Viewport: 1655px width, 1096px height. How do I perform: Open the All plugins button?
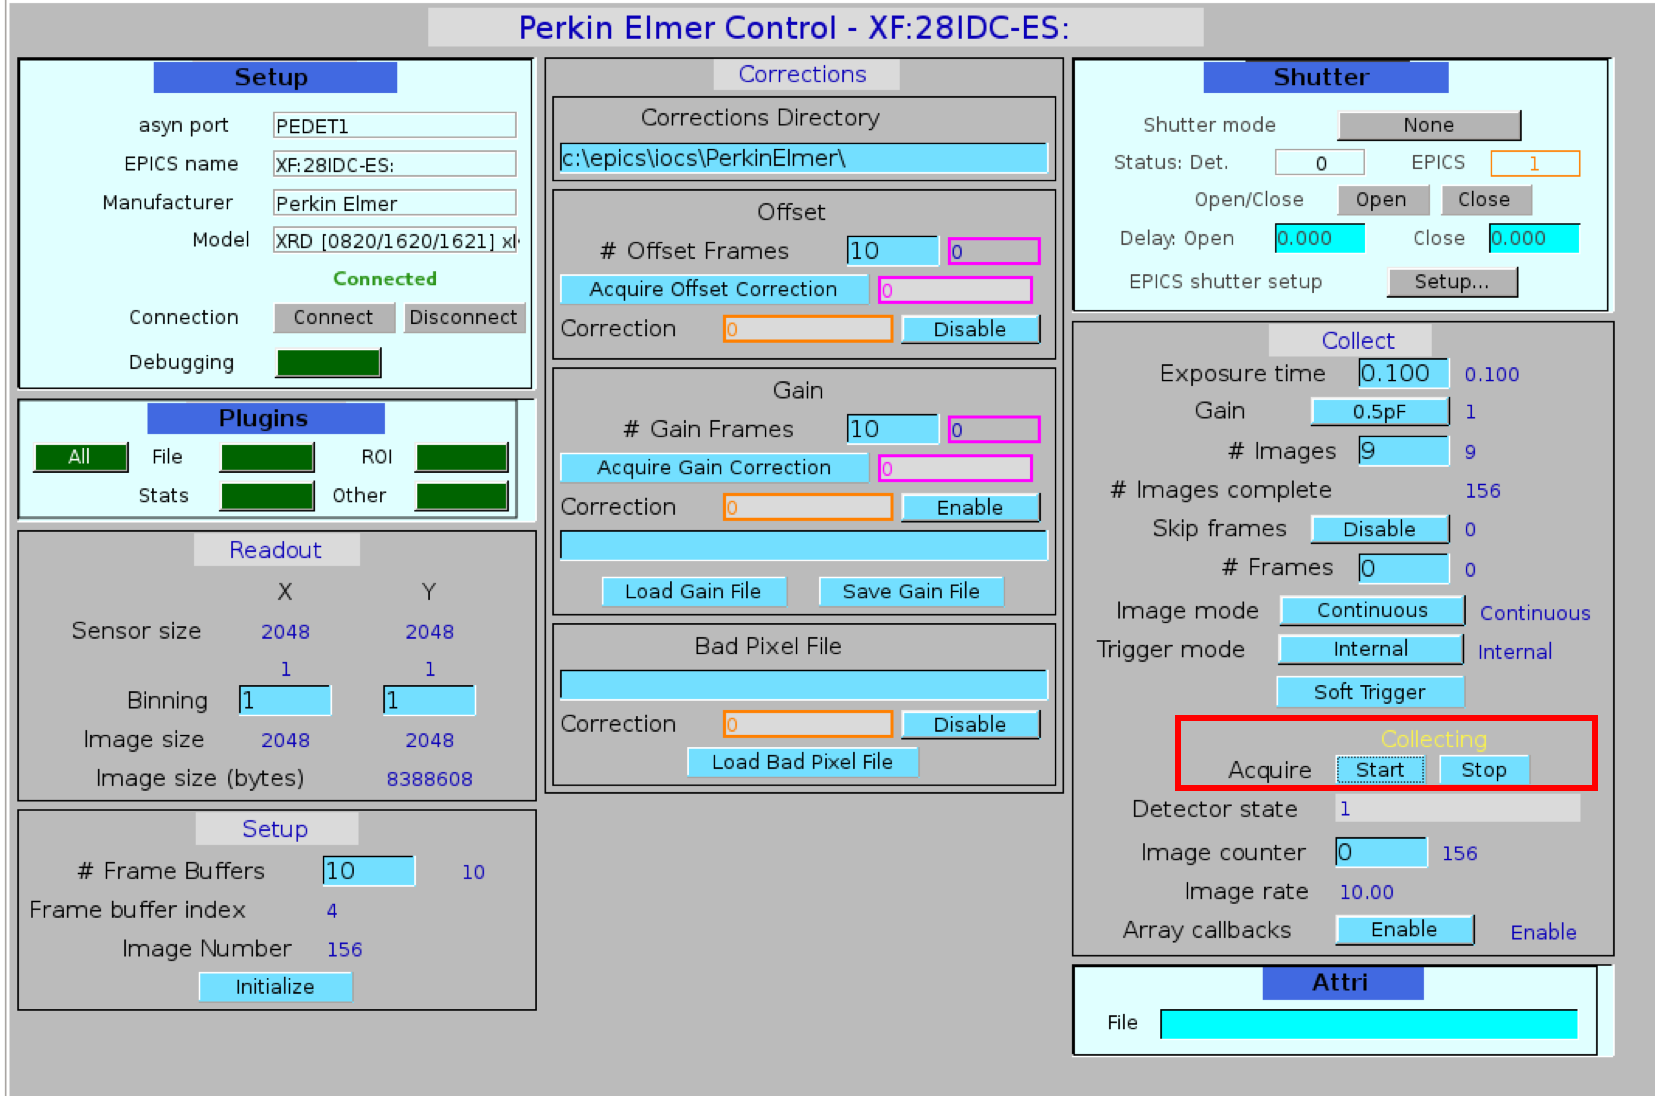[80, 457]
